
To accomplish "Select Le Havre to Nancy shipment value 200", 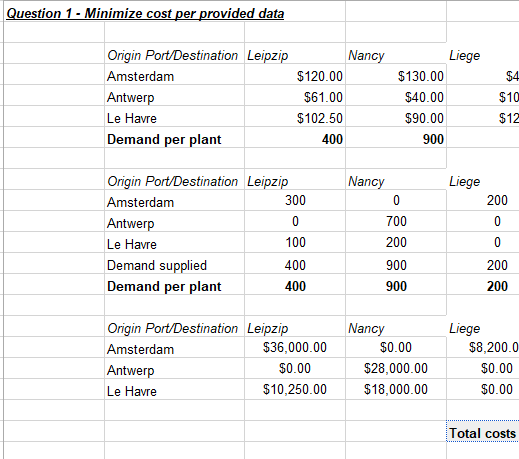I will (x=396, y=242).
